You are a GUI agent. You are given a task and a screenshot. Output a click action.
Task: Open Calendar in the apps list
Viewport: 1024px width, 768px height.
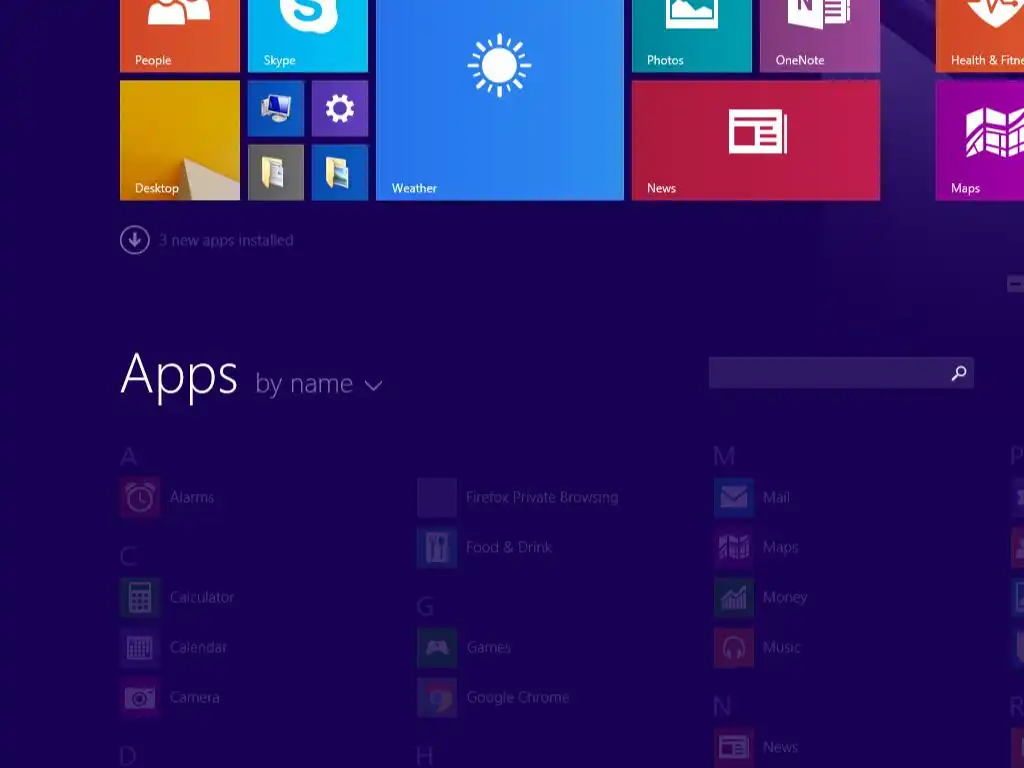174,647
